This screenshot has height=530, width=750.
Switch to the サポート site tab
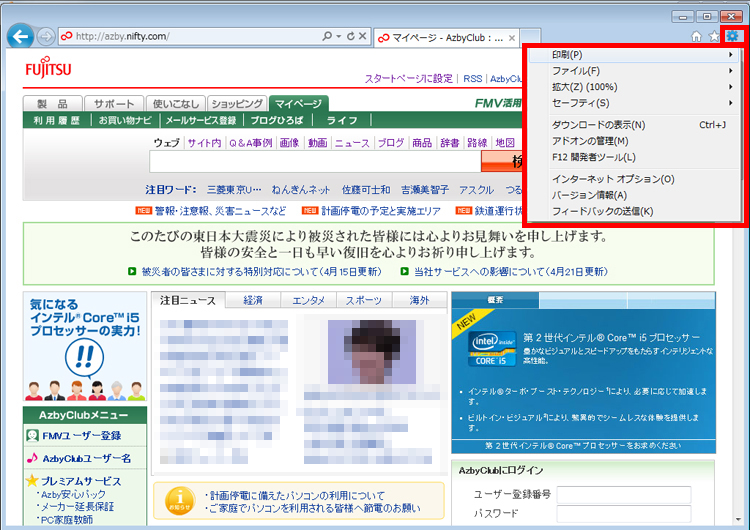point(114,103)
